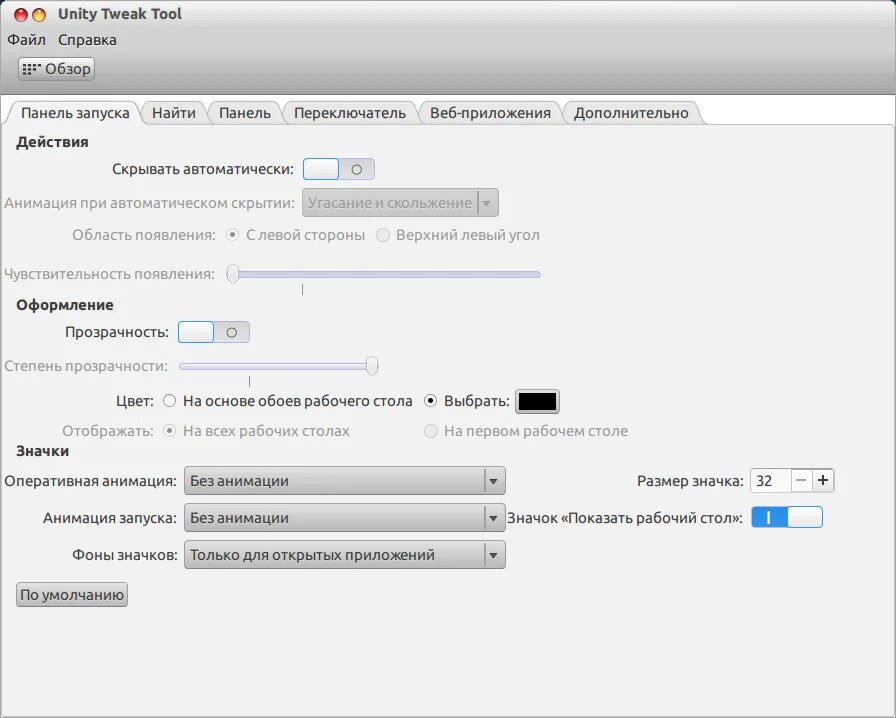Increase icon size with plus button
896x718 pixels.
point(823,480)
